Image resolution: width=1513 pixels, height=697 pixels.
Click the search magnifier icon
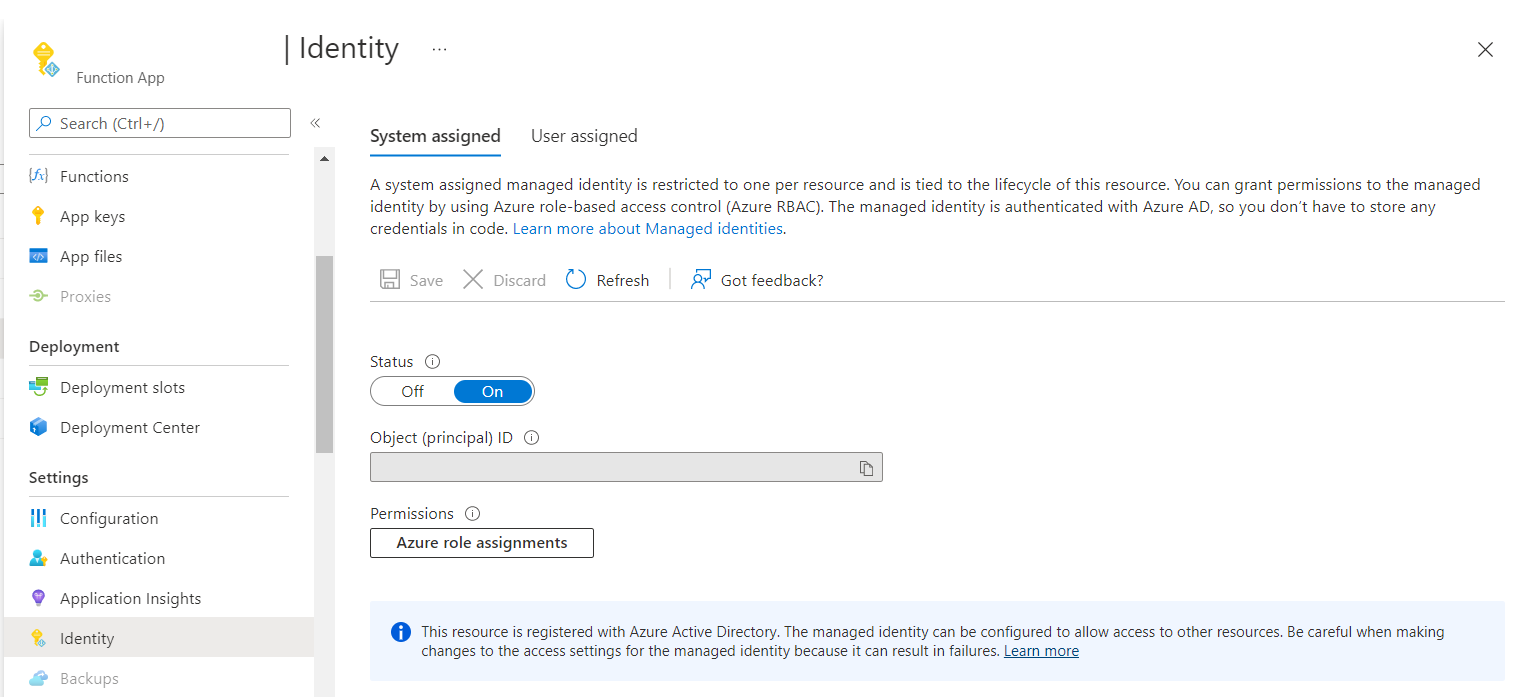pos(44,123)
